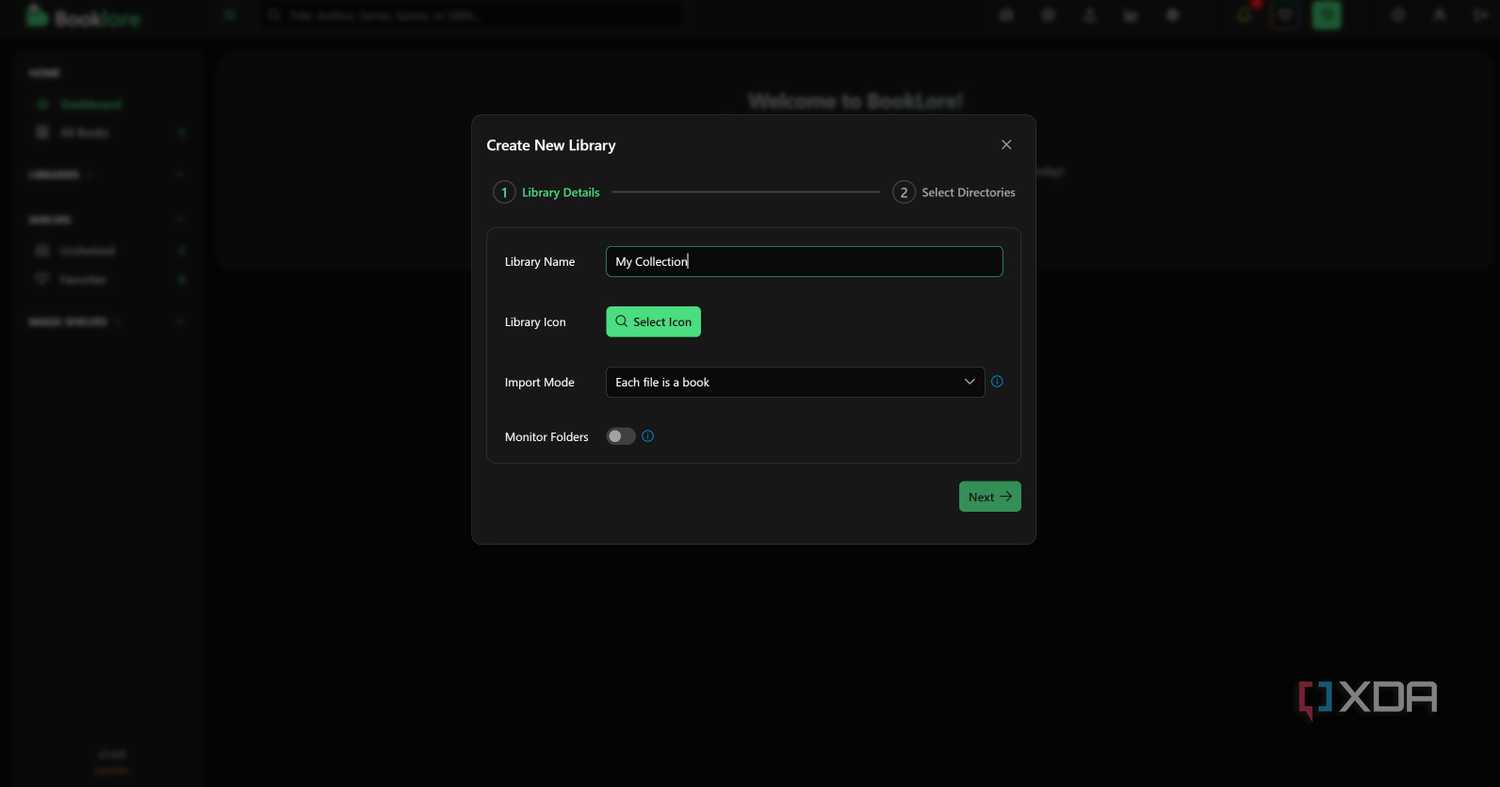Go to step 2 Select Directories
1500x787 pixels.
point(954,192)
